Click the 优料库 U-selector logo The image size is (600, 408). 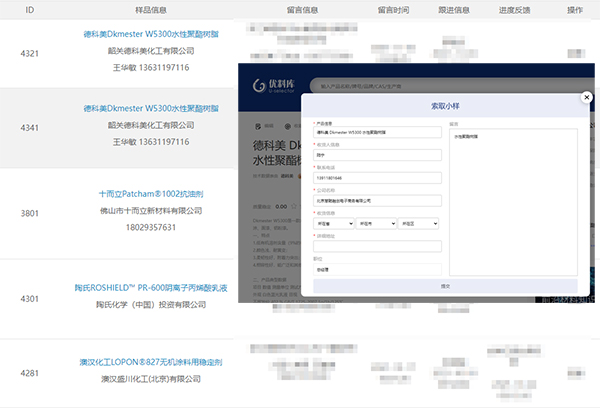tap(274, 86)
